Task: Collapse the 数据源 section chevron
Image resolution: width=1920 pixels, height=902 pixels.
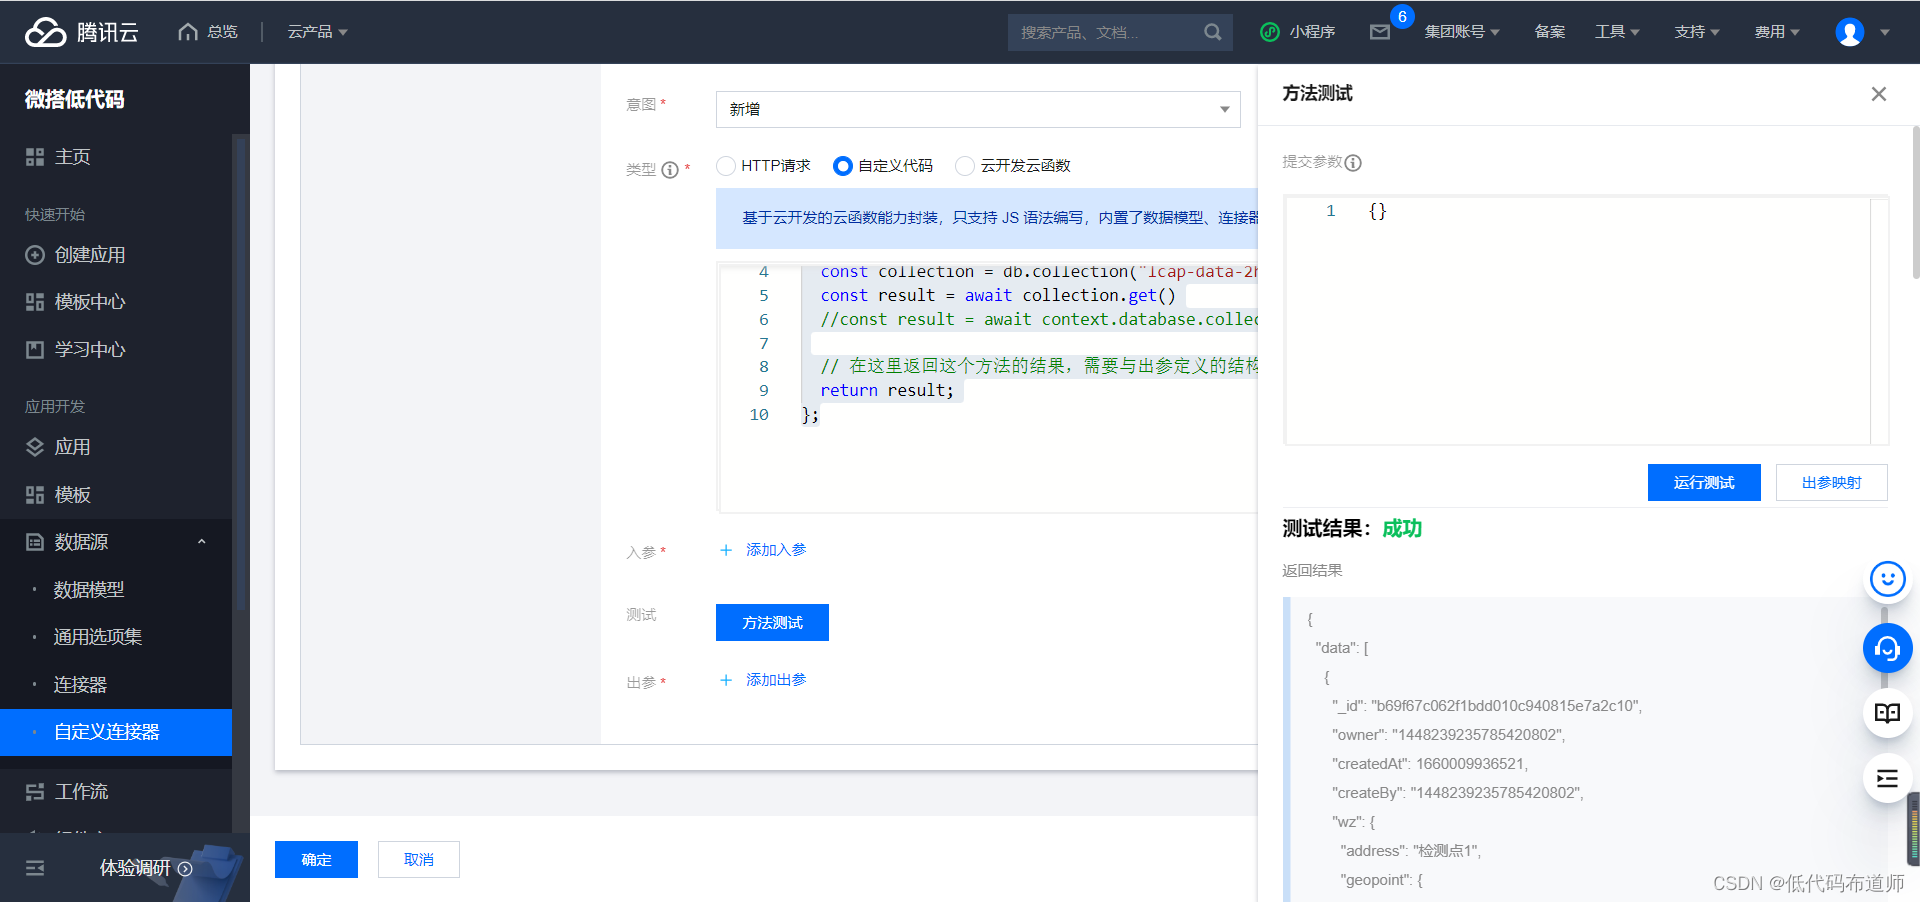Action: [201, 542]
